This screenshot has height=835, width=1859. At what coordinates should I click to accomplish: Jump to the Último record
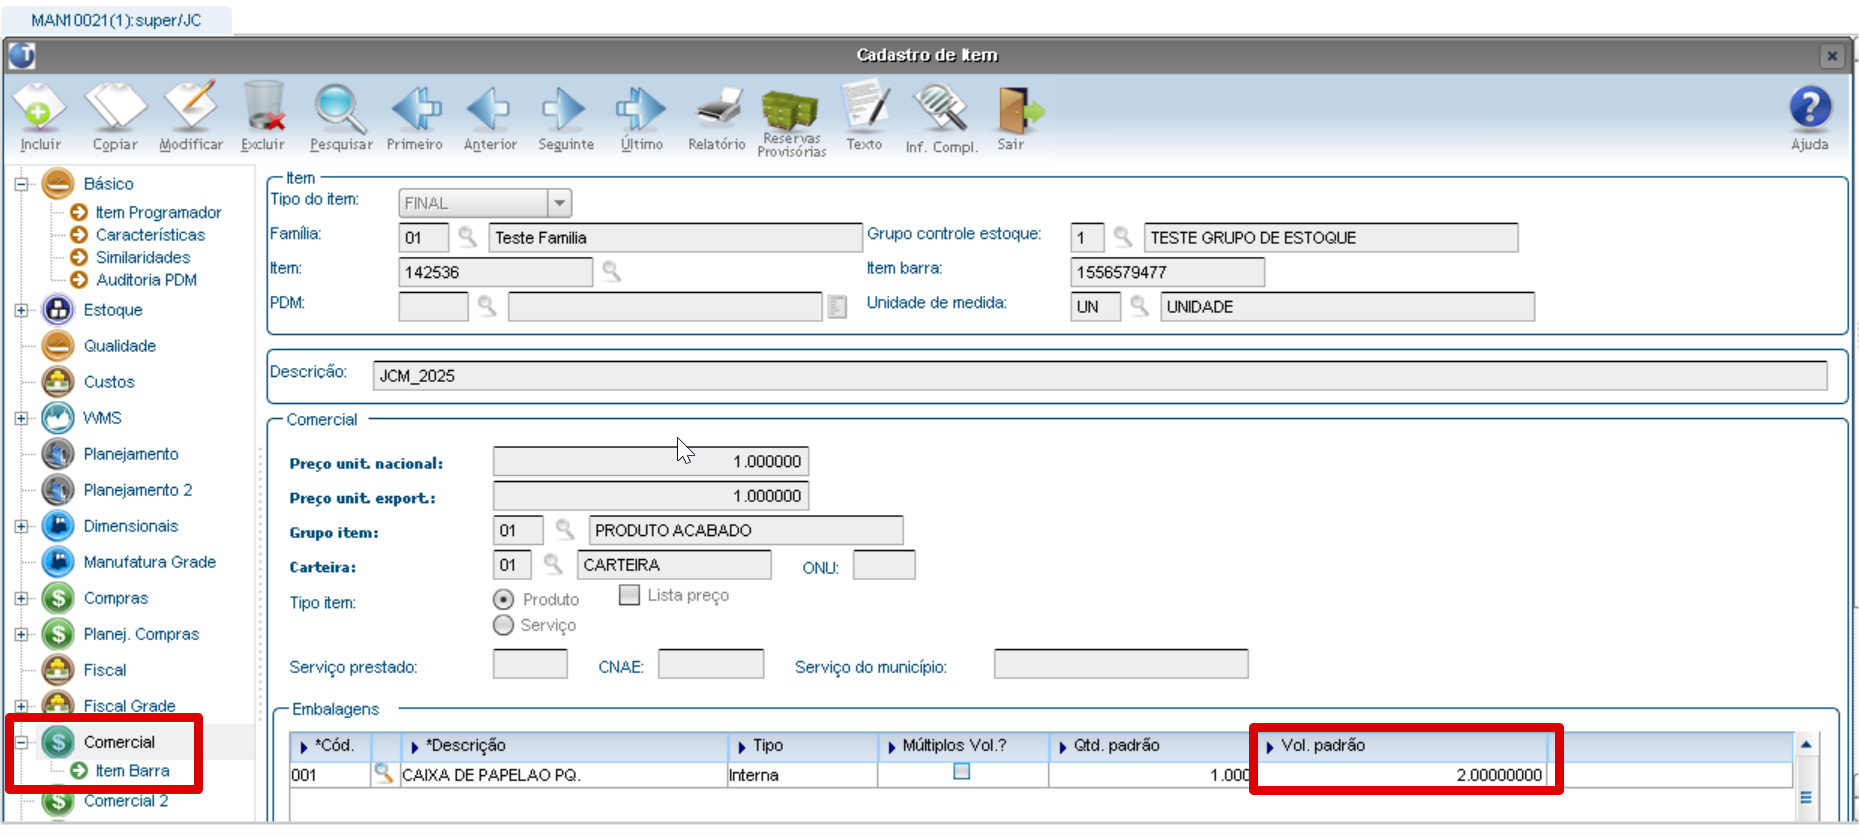click(641, 108)
